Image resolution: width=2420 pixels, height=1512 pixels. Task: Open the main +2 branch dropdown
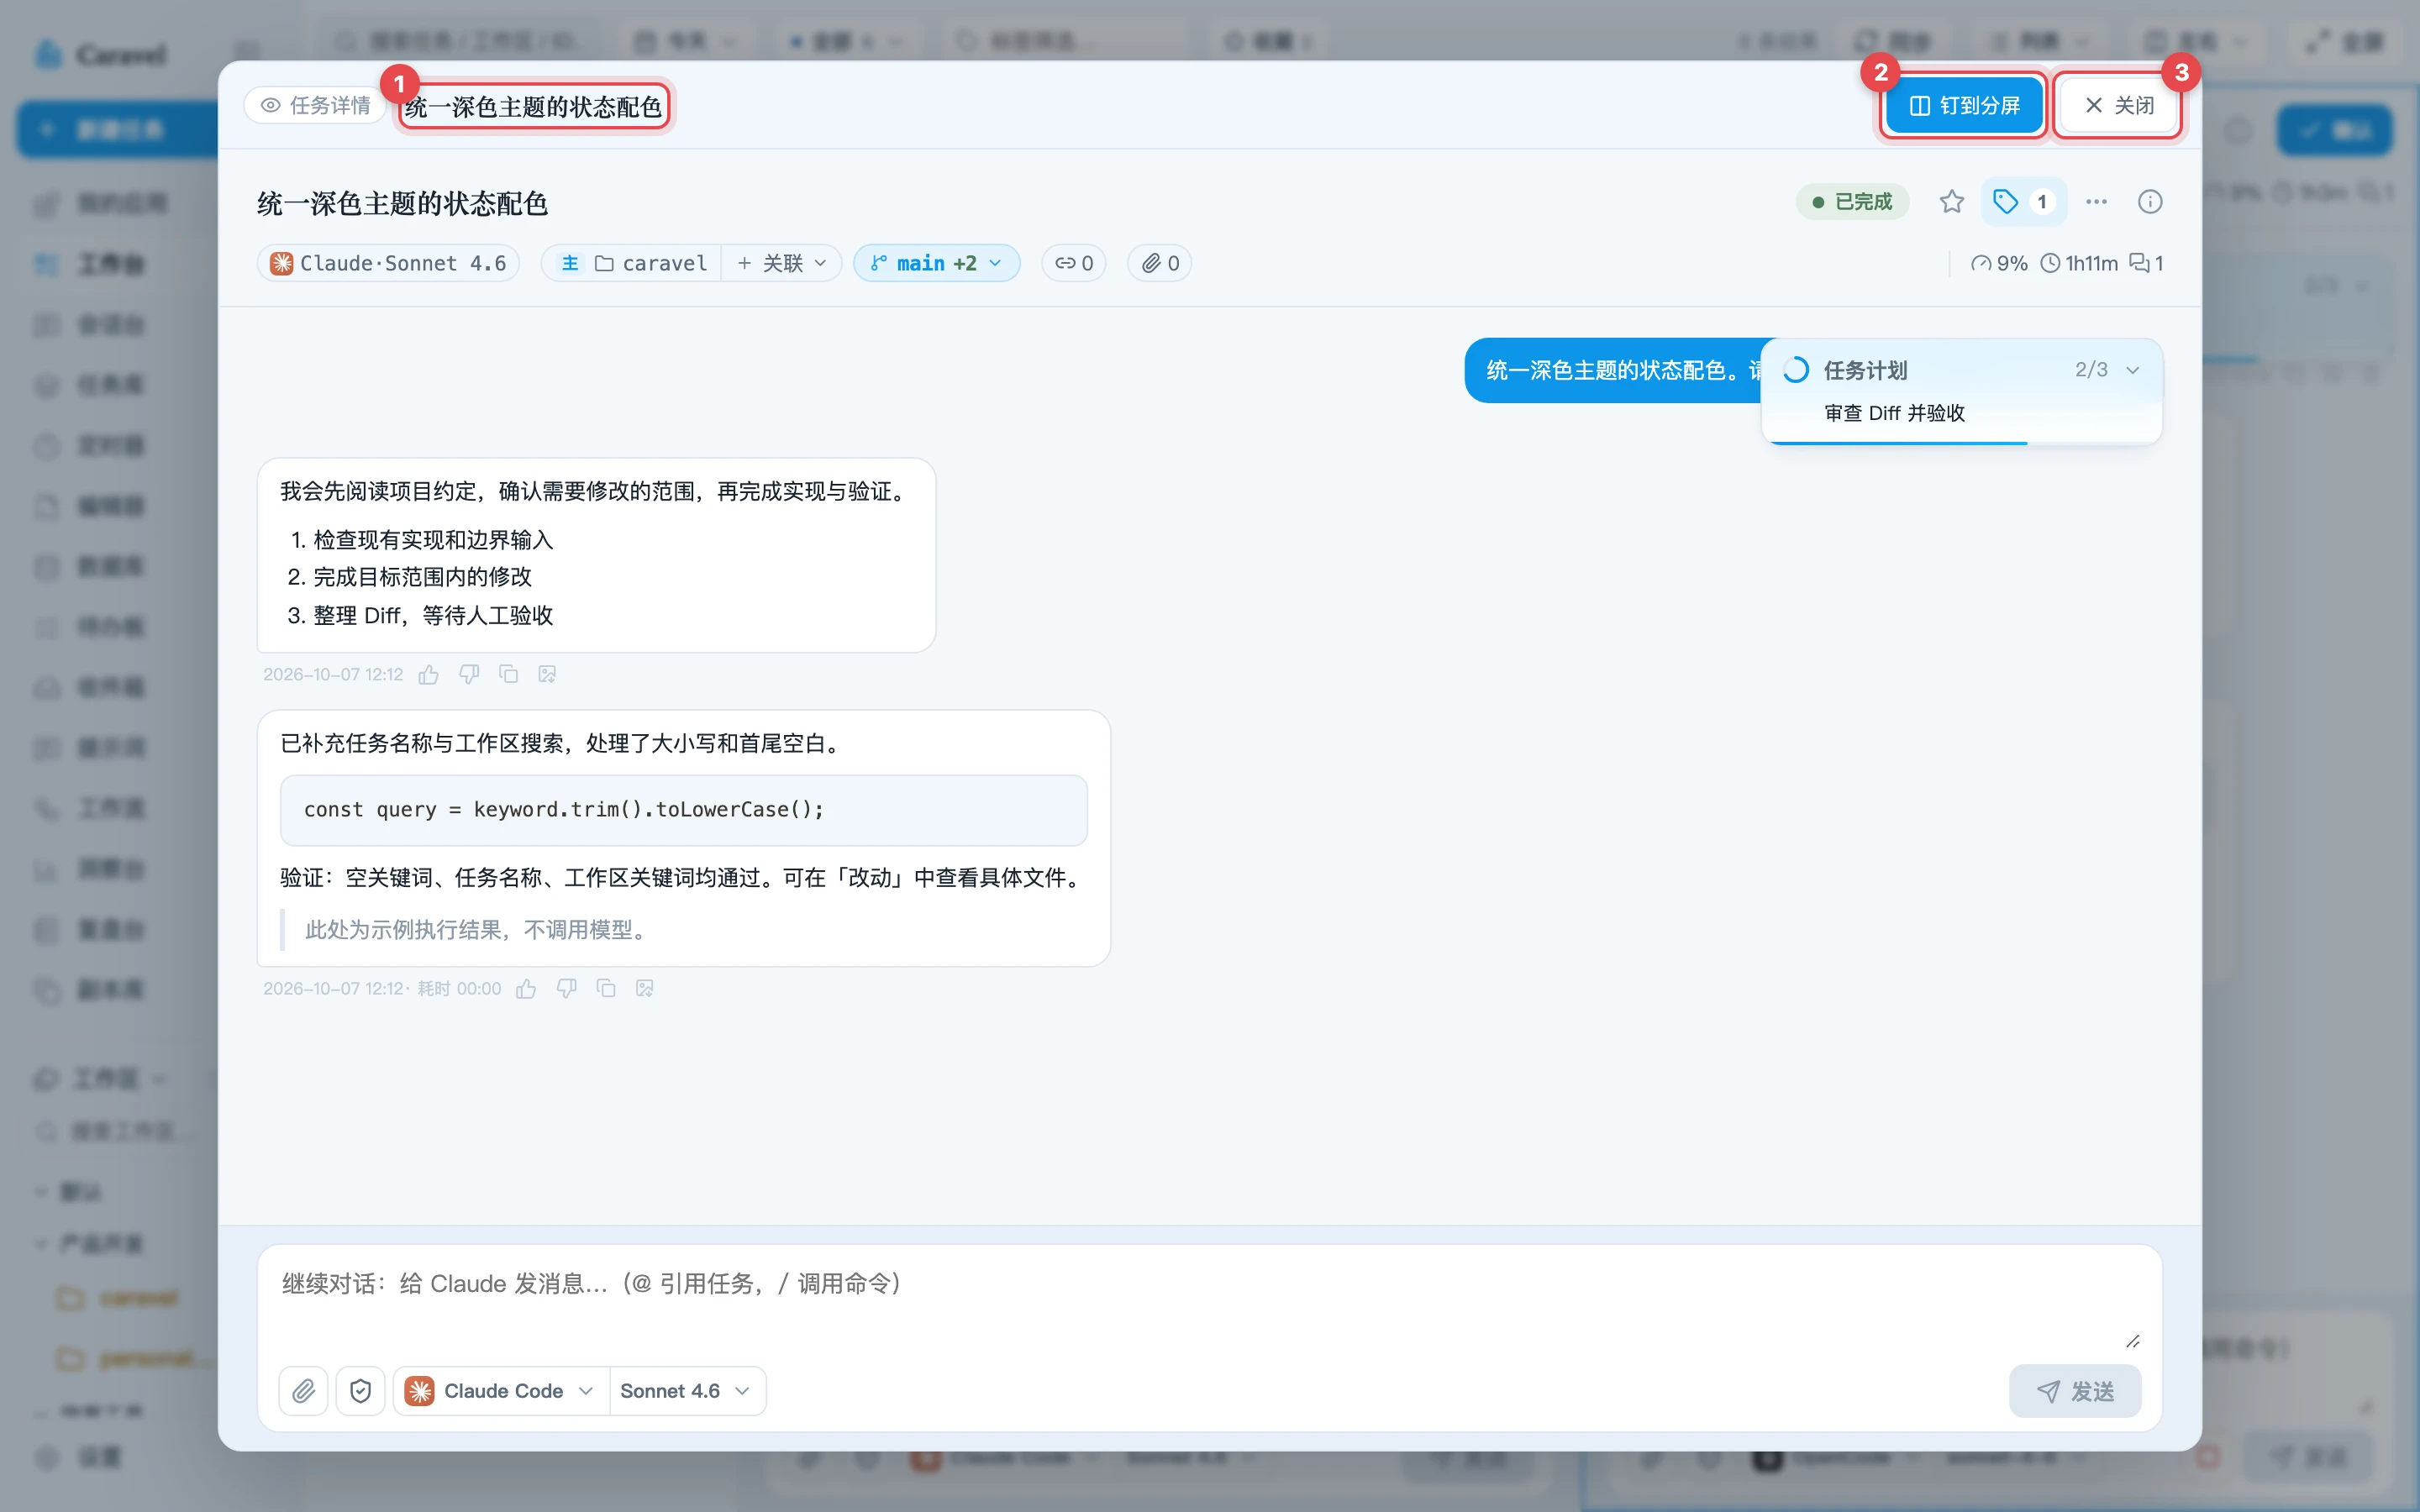tap(936, 263)
